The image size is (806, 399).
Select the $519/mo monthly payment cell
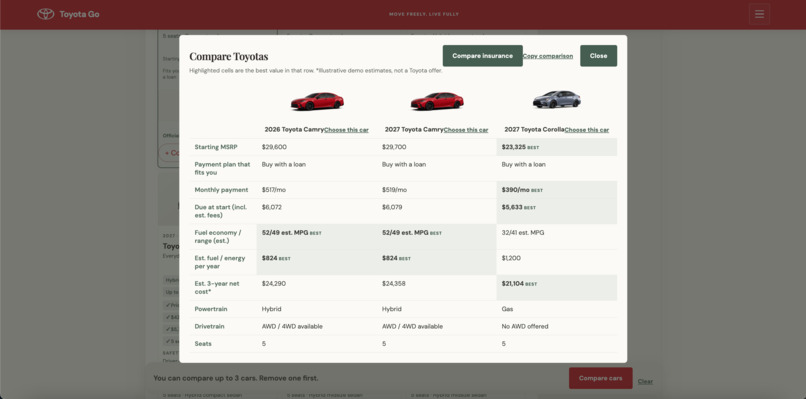[436, 190]
